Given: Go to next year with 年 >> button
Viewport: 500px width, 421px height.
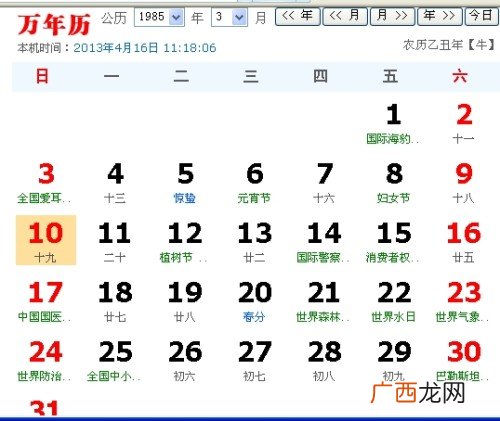Looking at the screenshot, I should 440,16.
